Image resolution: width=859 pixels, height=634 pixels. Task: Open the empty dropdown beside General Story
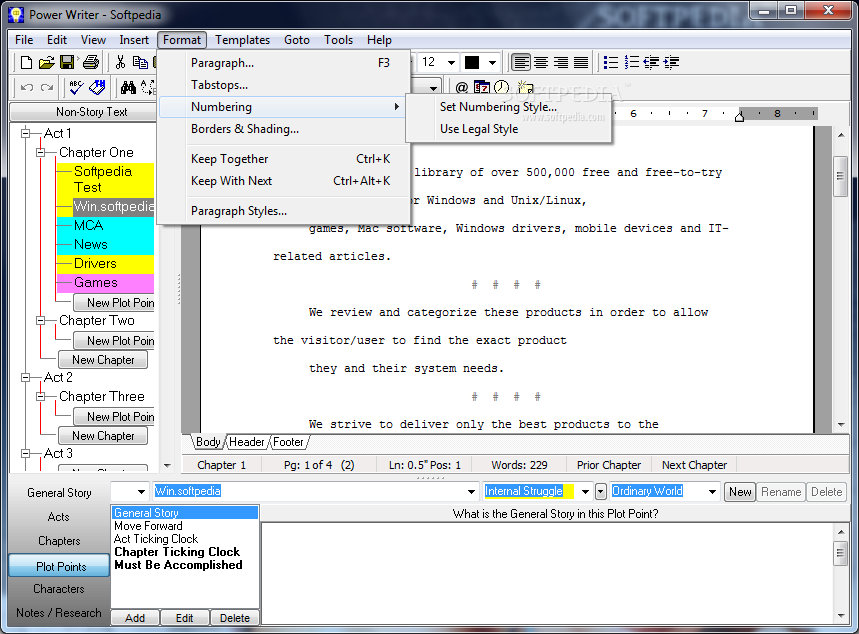[141, 492]
